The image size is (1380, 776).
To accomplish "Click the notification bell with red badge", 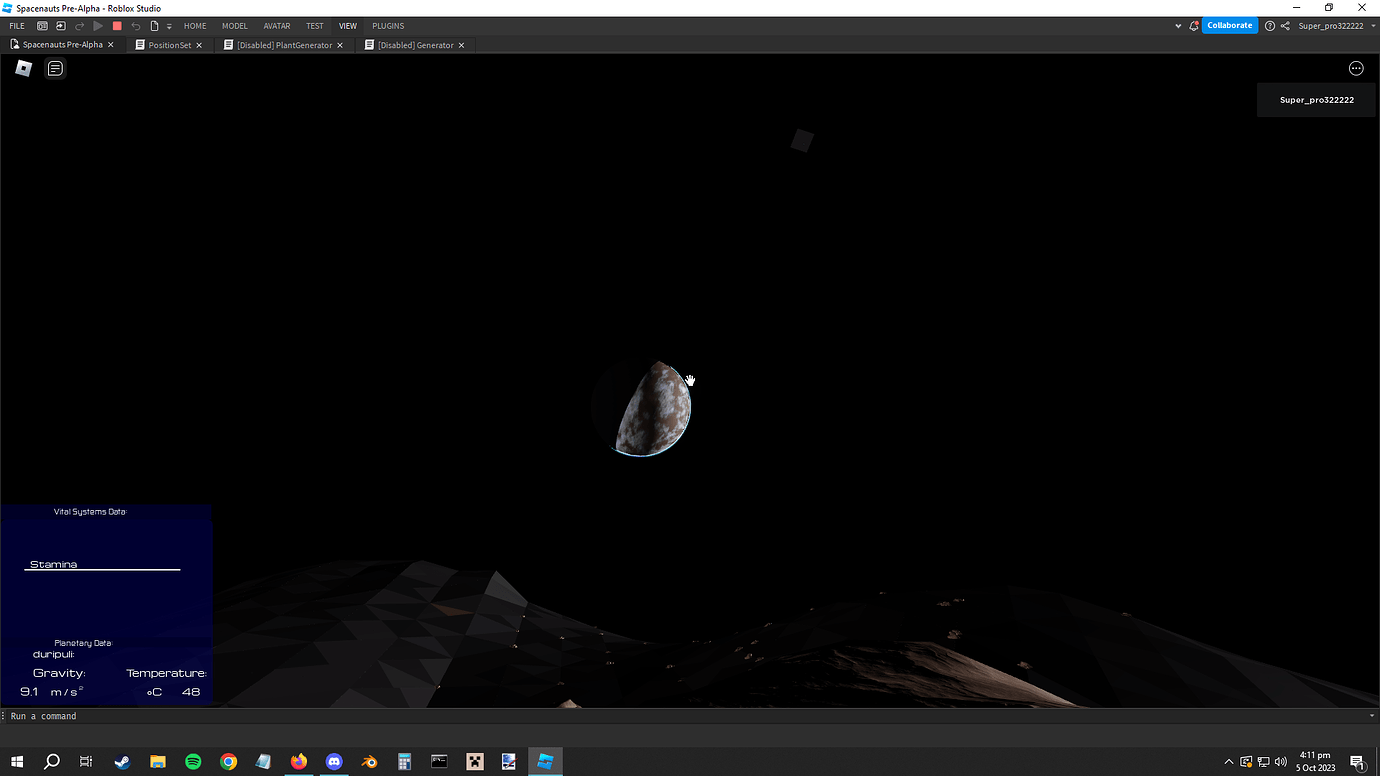I will tap(1194, 25).
